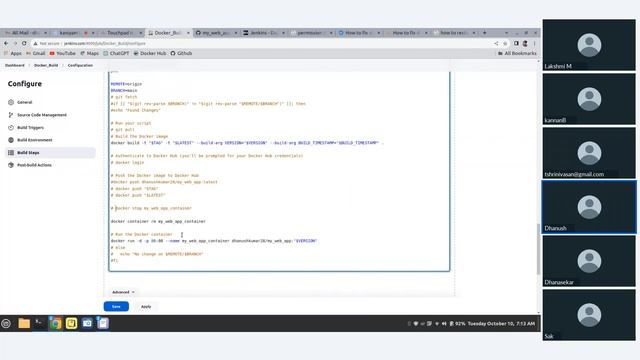The image size is (640, 360).
Task: Select Dhanush participant video tile
Action: tap(589, 207)
